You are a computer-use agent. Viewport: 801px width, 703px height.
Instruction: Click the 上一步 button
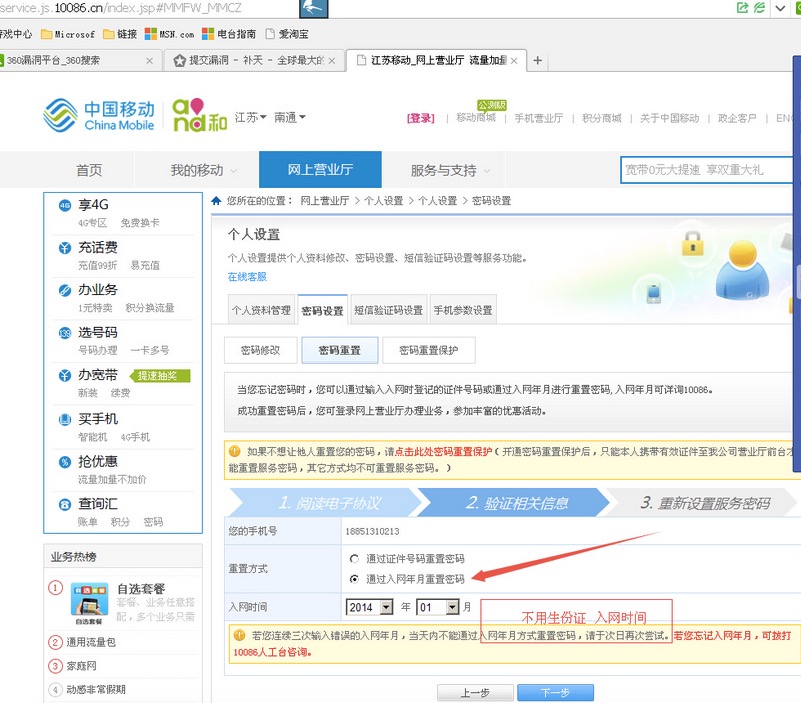tap(475, 693)
